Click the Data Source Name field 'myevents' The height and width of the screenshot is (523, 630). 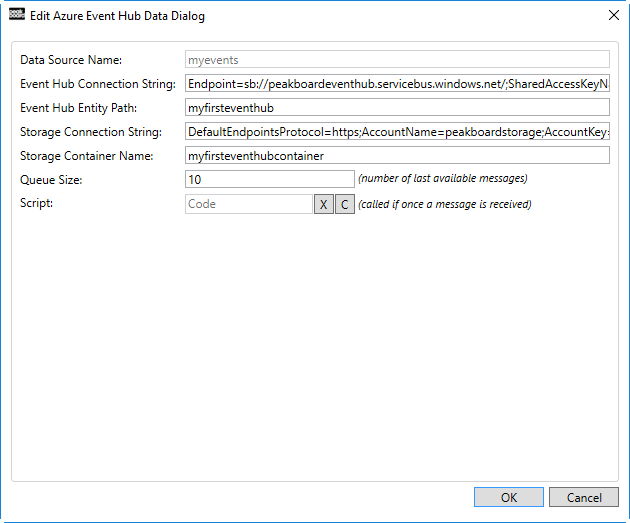coord(397,59)
